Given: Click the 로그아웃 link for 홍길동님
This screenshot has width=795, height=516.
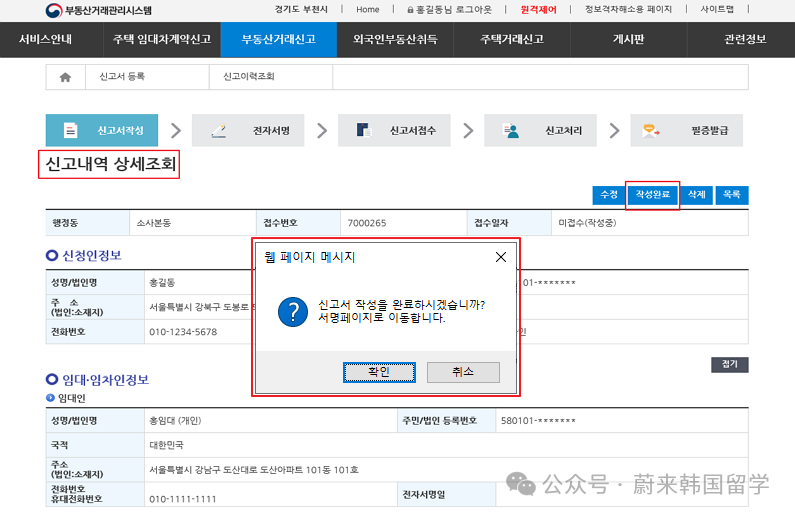Looking at the screenshot, I should click(449, 9).
